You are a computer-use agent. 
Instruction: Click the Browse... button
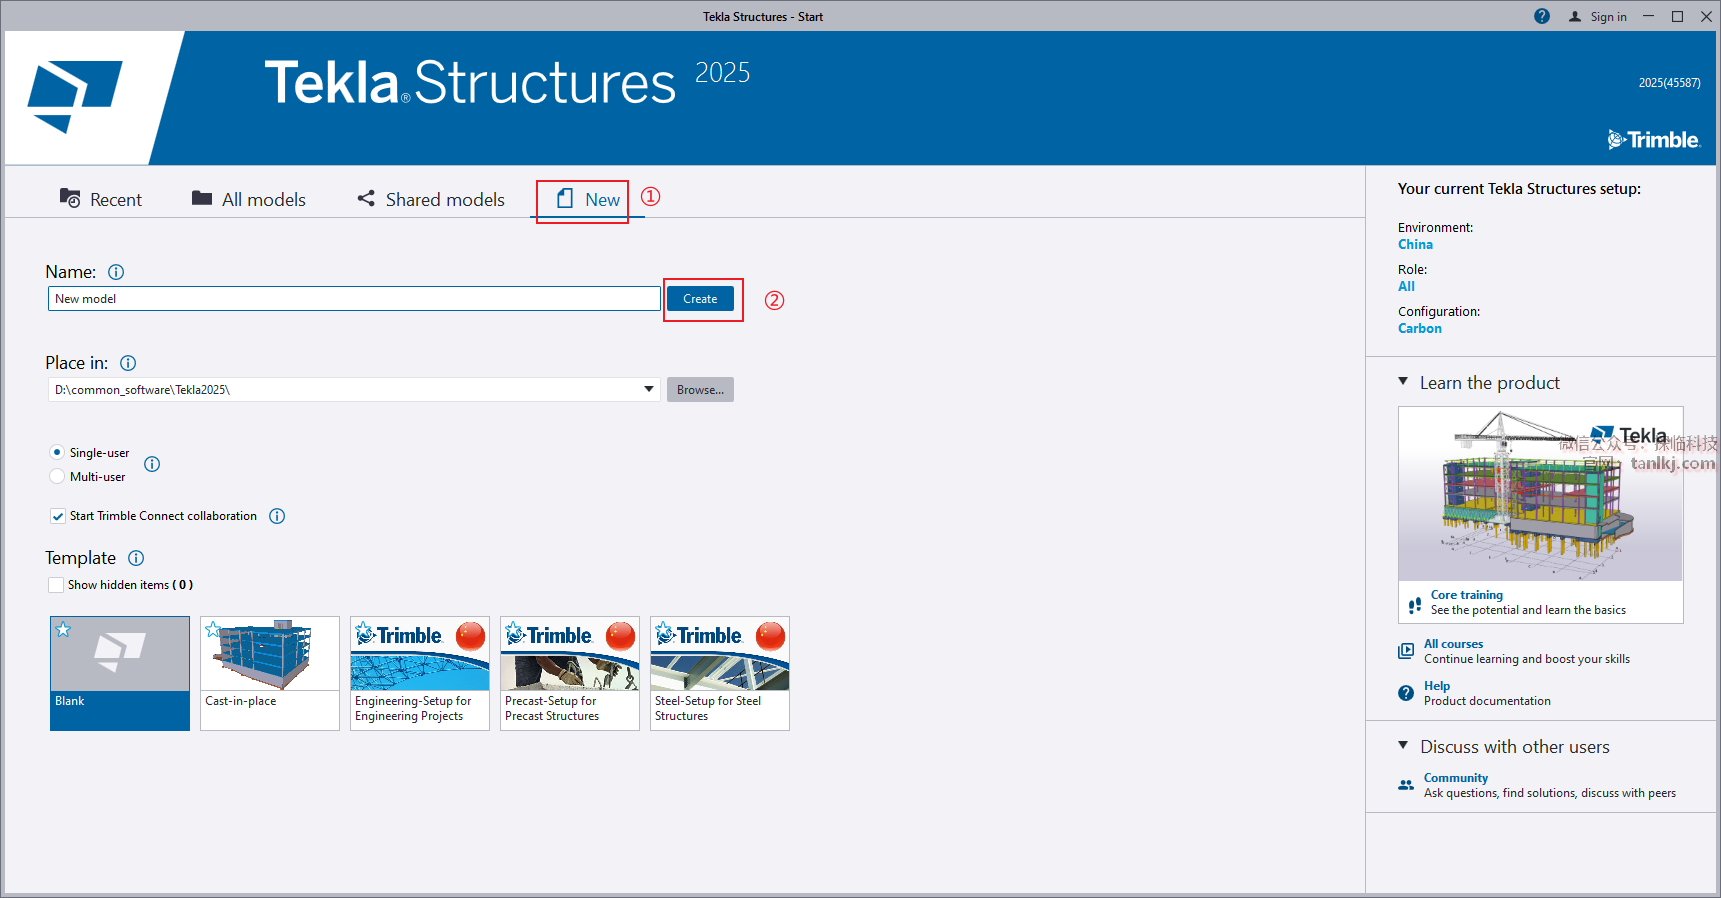[700, 390]
